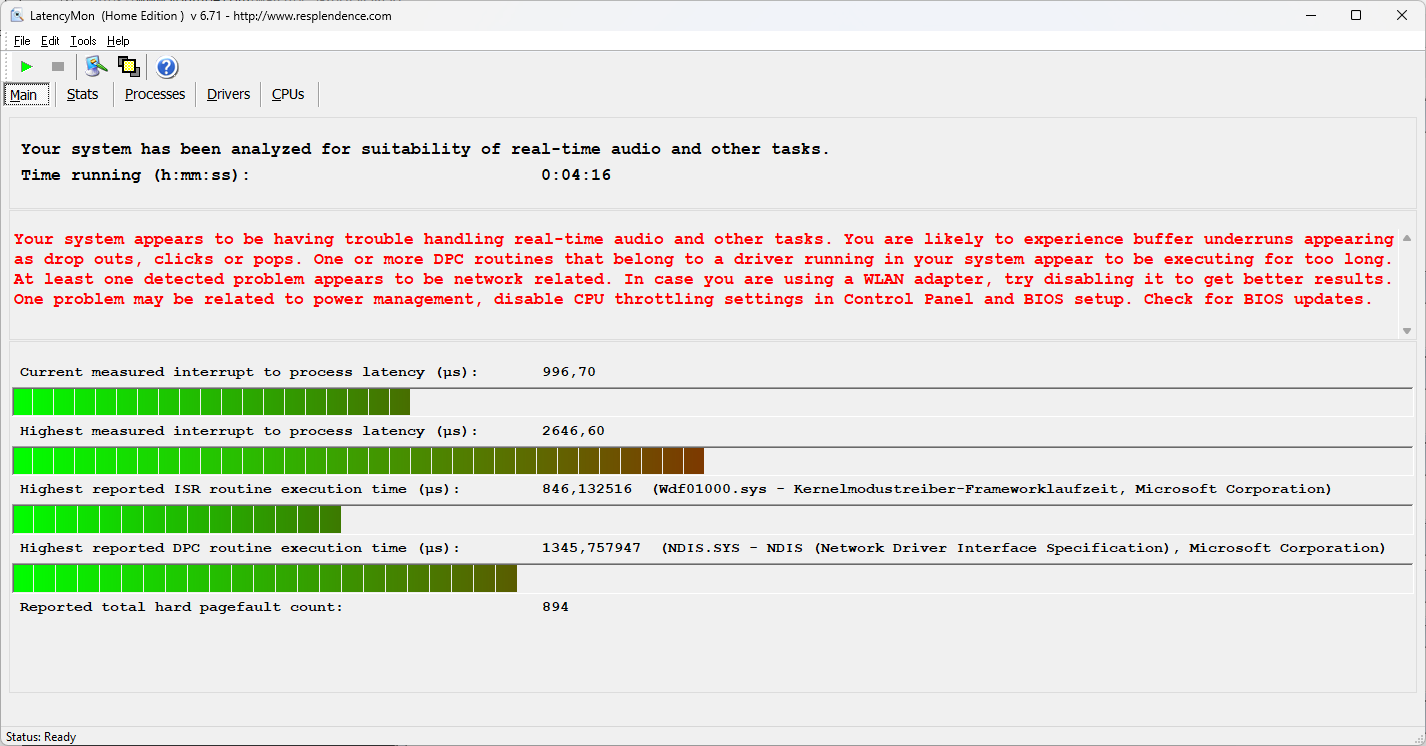Click the highest interrupt latency bar
The image size is (1426, 746).
[358, 461]
